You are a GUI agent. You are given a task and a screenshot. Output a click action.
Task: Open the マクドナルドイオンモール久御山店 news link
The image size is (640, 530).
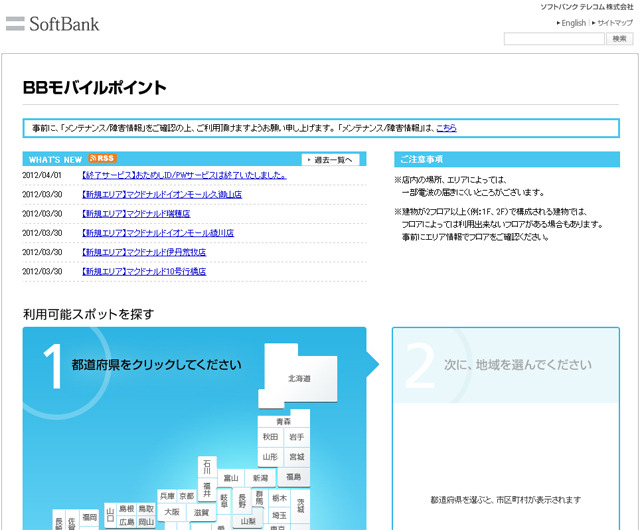(x=162, y=194)
